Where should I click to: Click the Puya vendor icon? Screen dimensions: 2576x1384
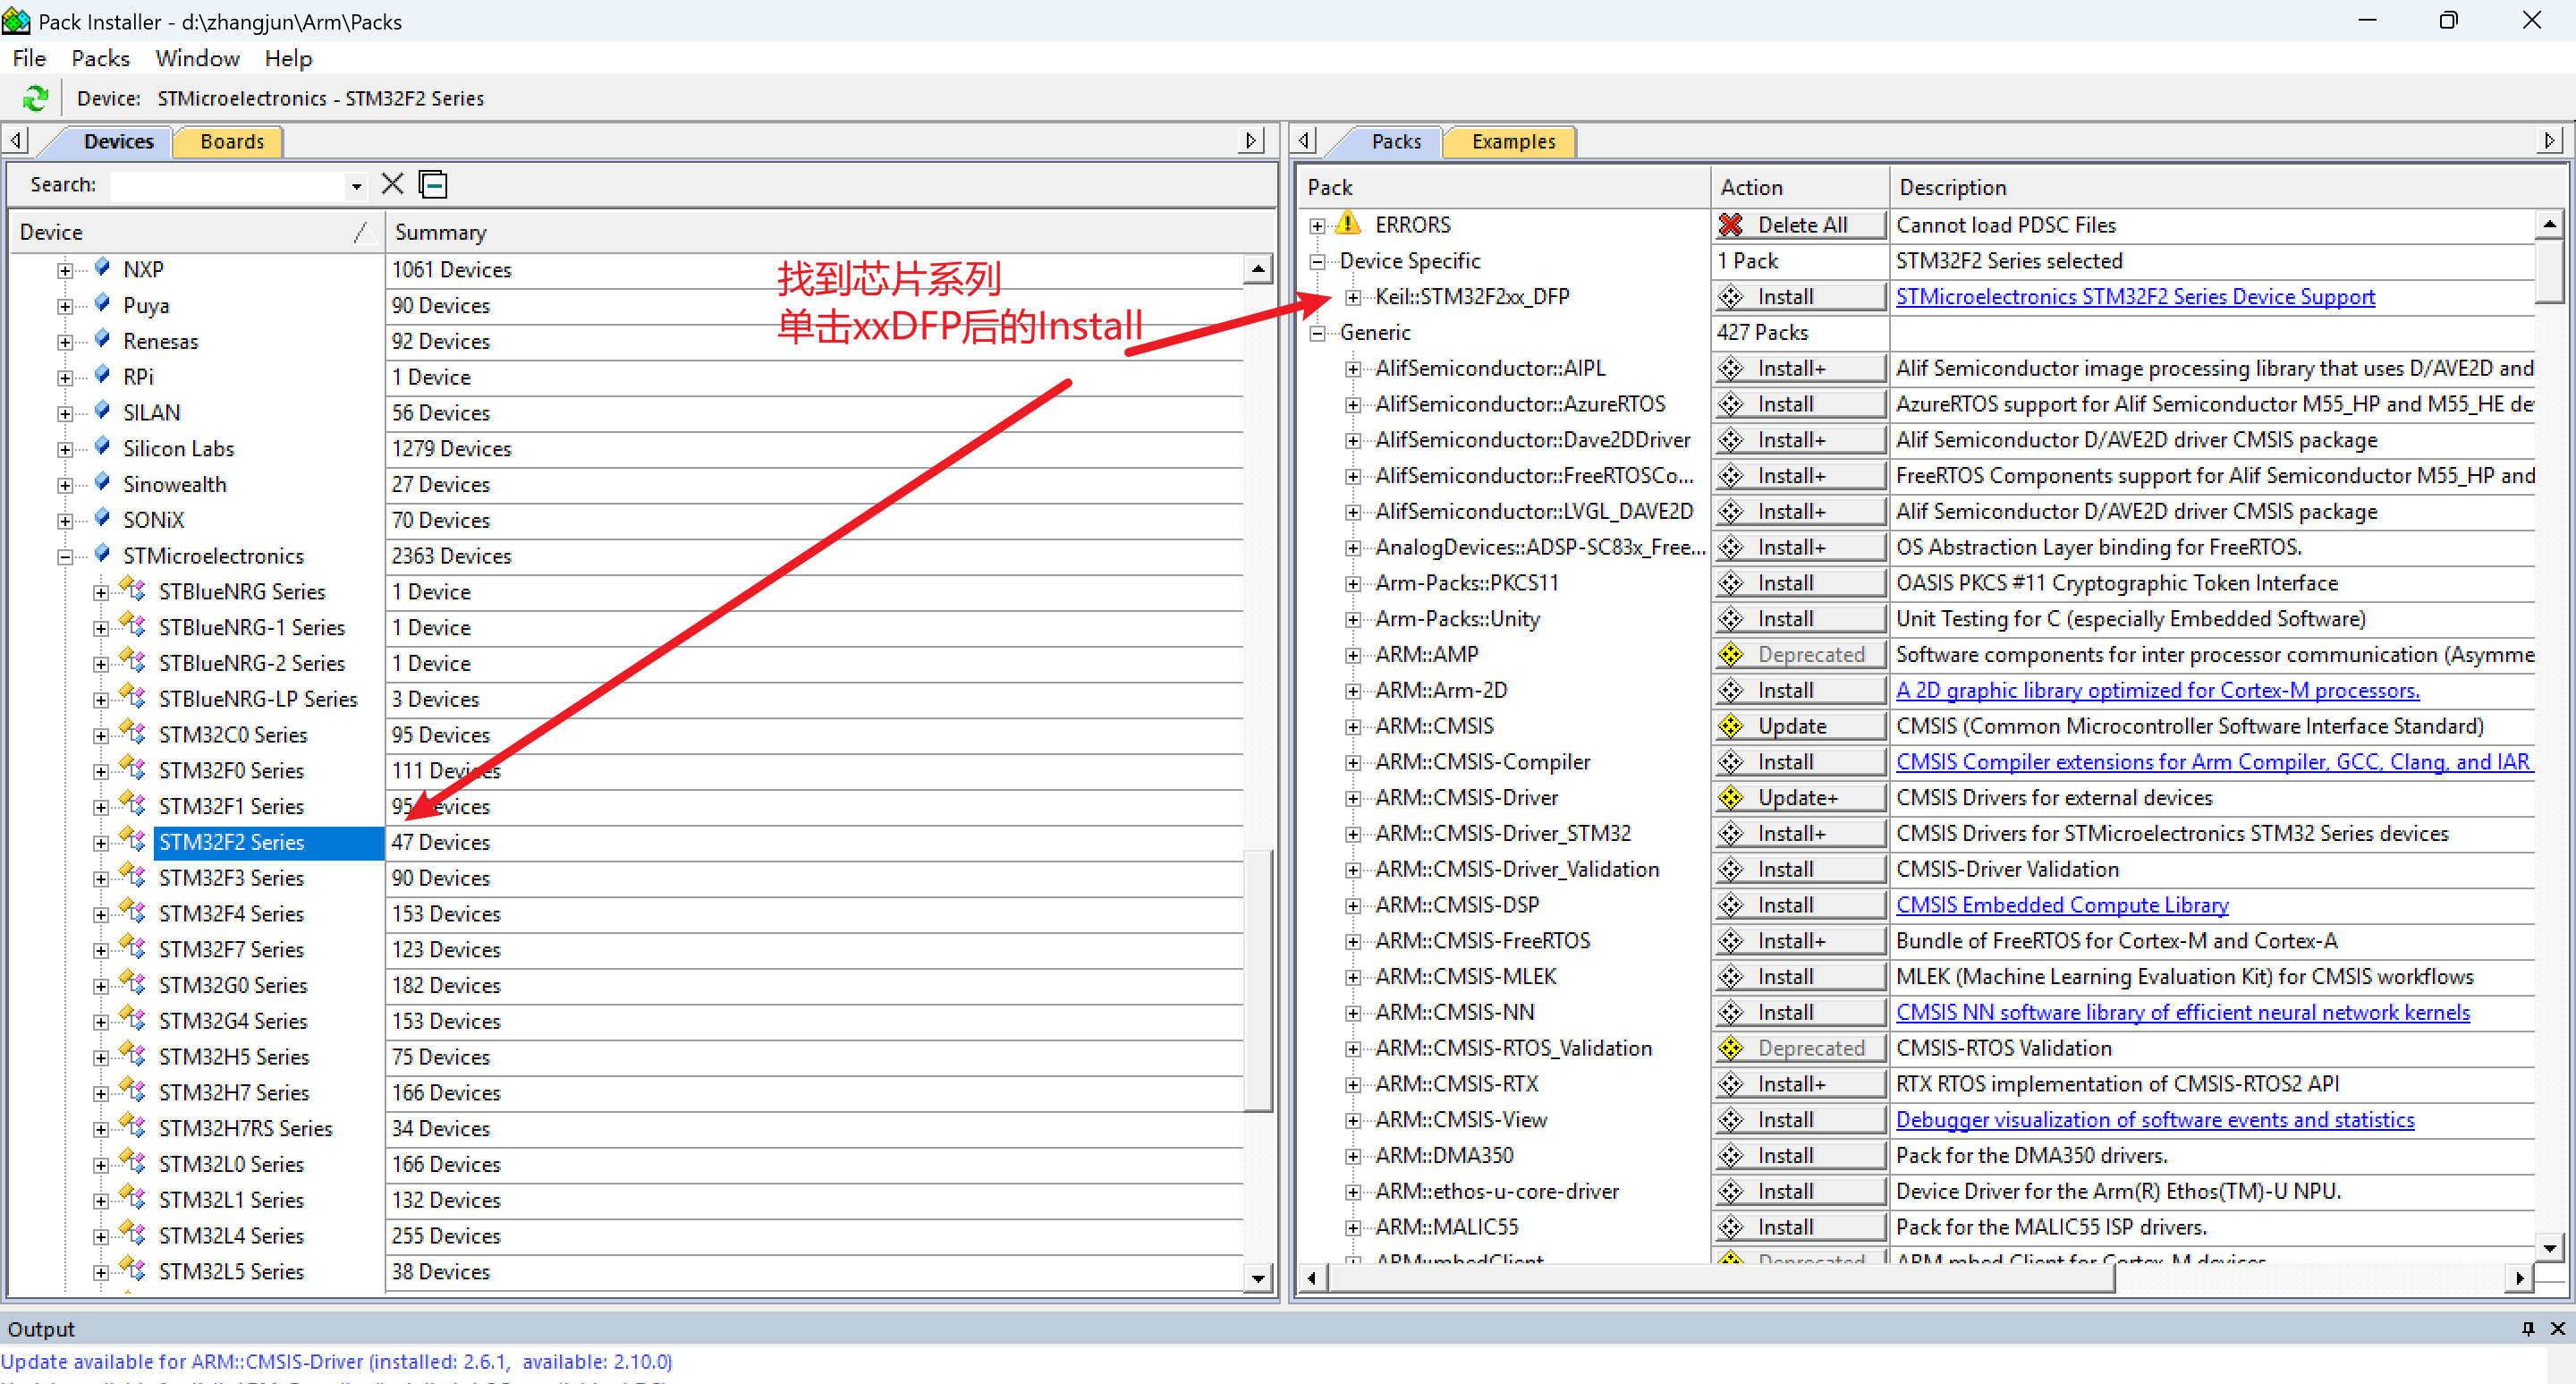point(102,304)
